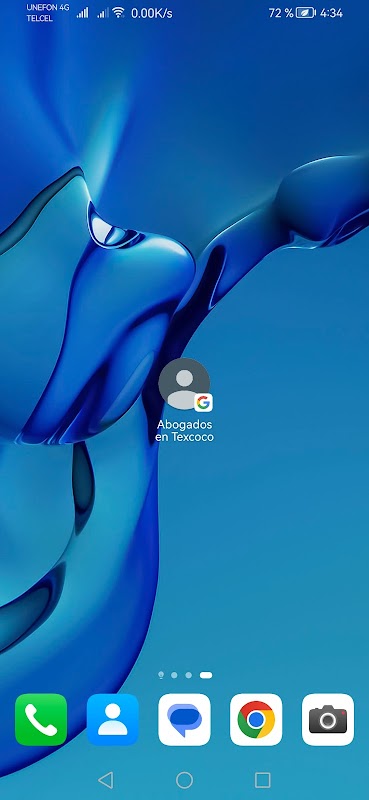Viewport: 369px width, 800px height.
Task: Tap the 72 % battery percentage
Action: coord(281,13)
